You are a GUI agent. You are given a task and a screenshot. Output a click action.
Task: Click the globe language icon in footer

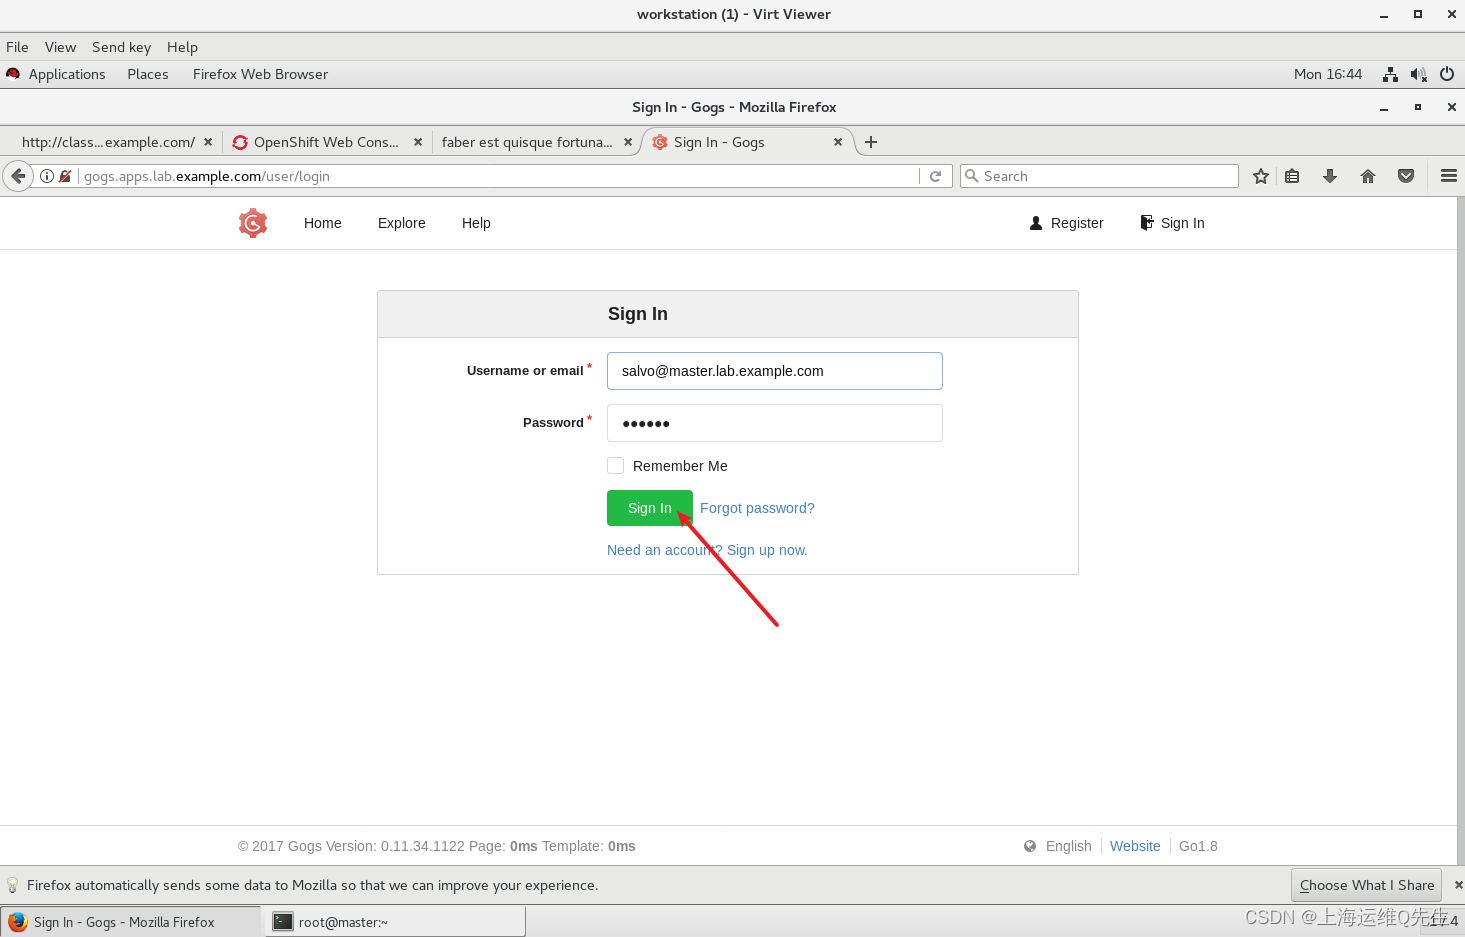[x=1030, y=846]
